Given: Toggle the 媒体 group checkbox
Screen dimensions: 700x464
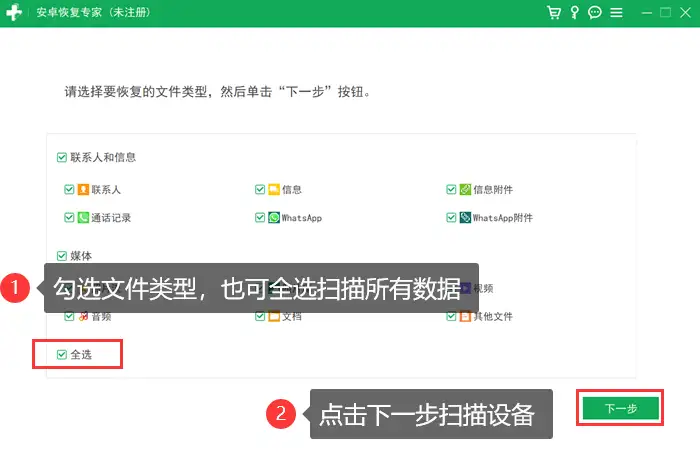Looking at the screenshot, I should point(62,256).
